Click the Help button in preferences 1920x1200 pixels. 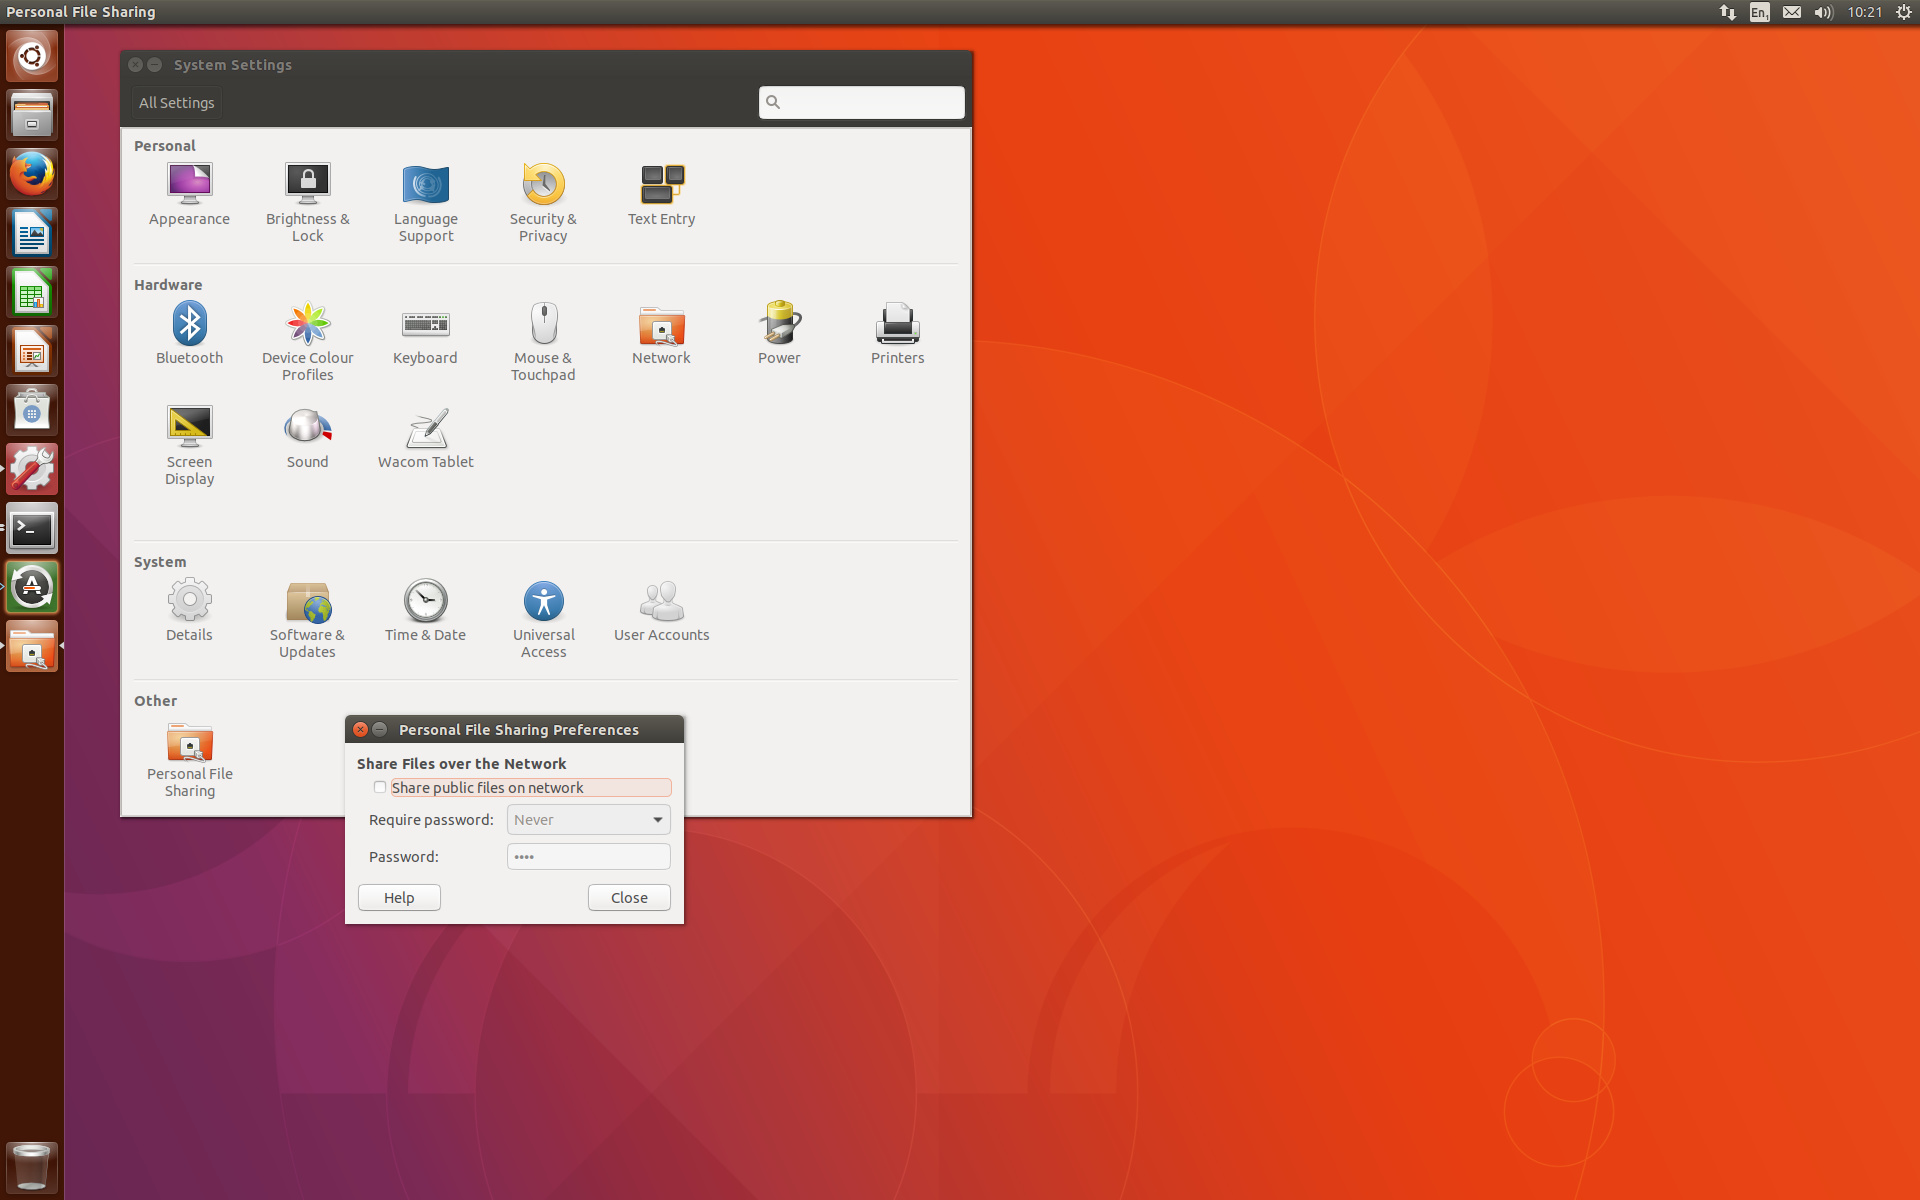click(399, 898)
